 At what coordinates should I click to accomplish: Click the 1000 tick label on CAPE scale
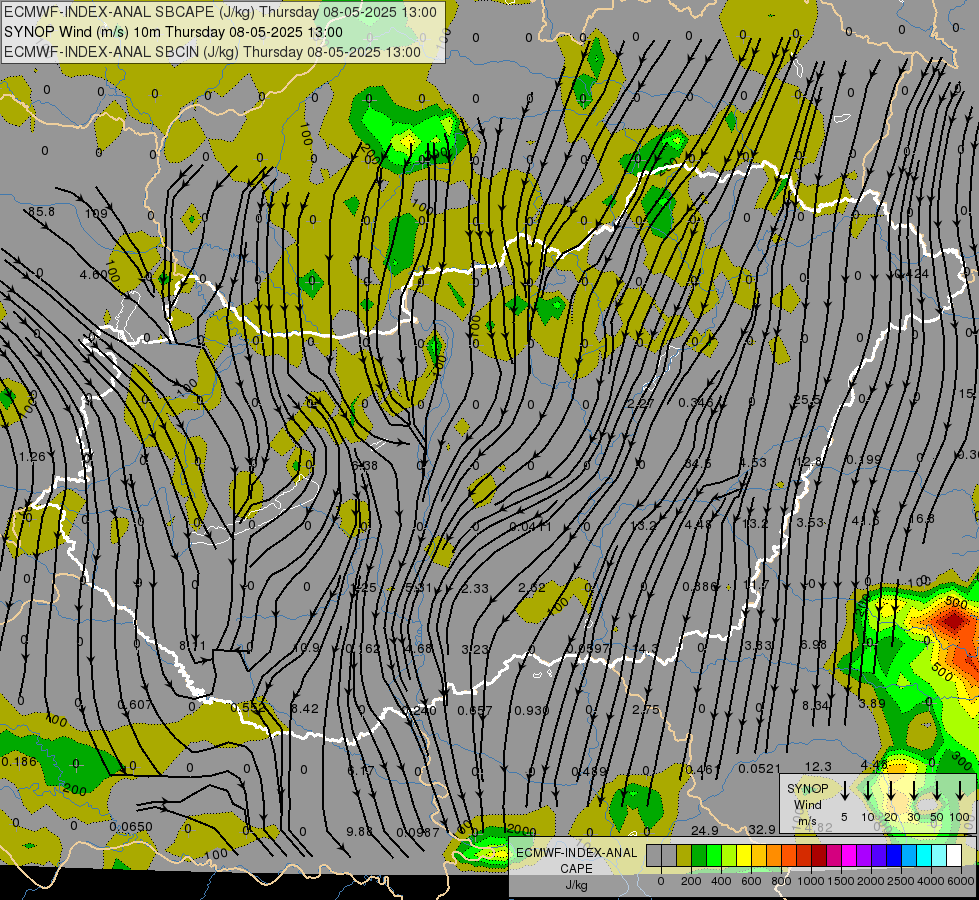click(811, 881)
